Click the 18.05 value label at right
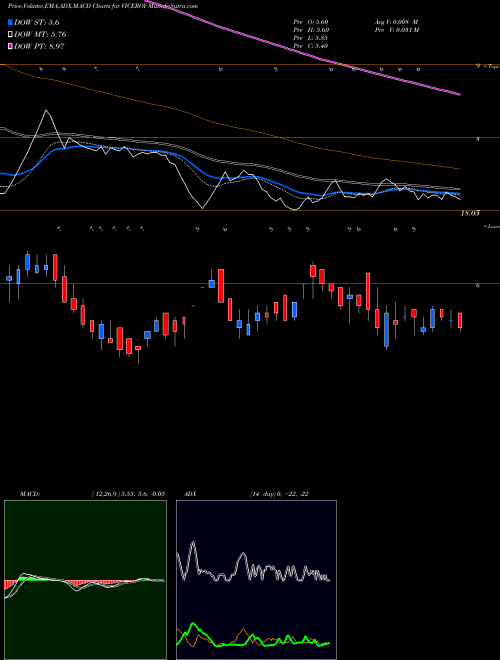Viewport: 500px width, 660px height. [470, 214]
